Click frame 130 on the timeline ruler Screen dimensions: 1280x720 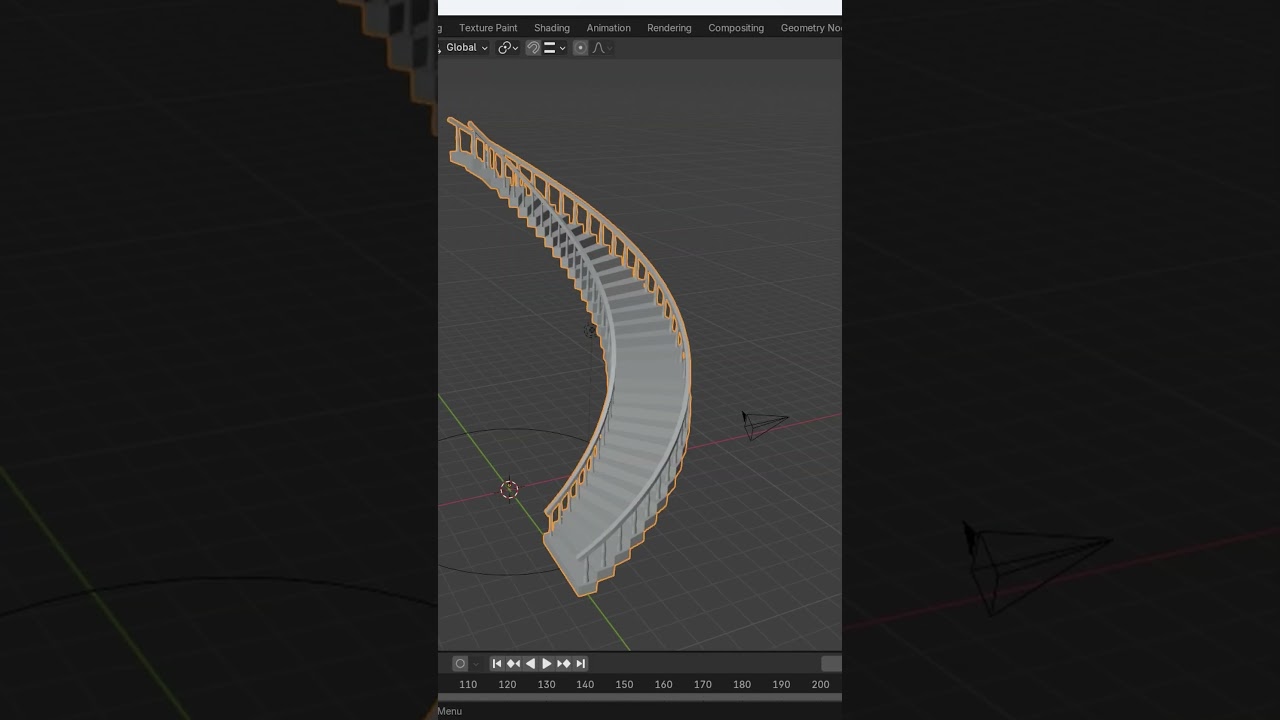(x=546, y=685)
